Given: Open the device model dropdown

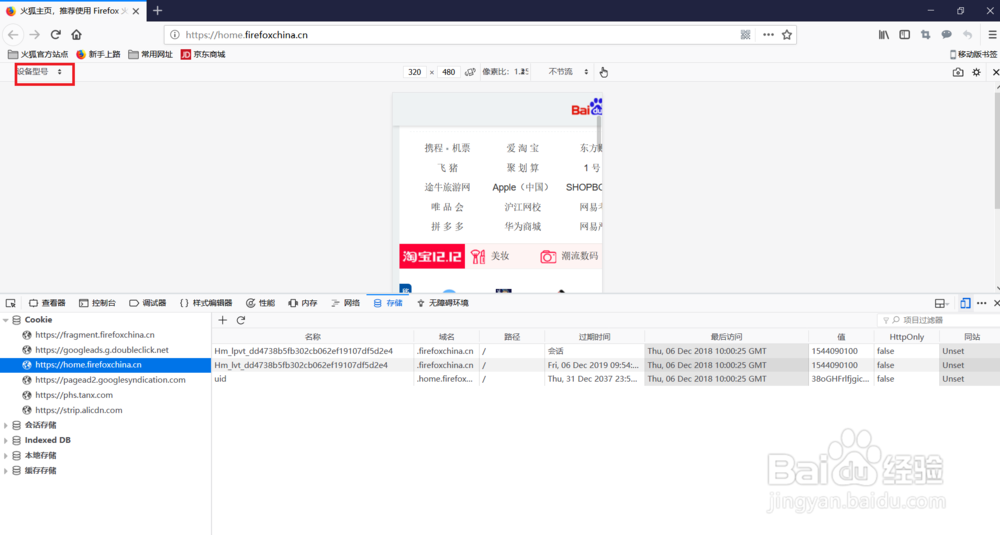Looking at the screenshot, I should (40, 71).
